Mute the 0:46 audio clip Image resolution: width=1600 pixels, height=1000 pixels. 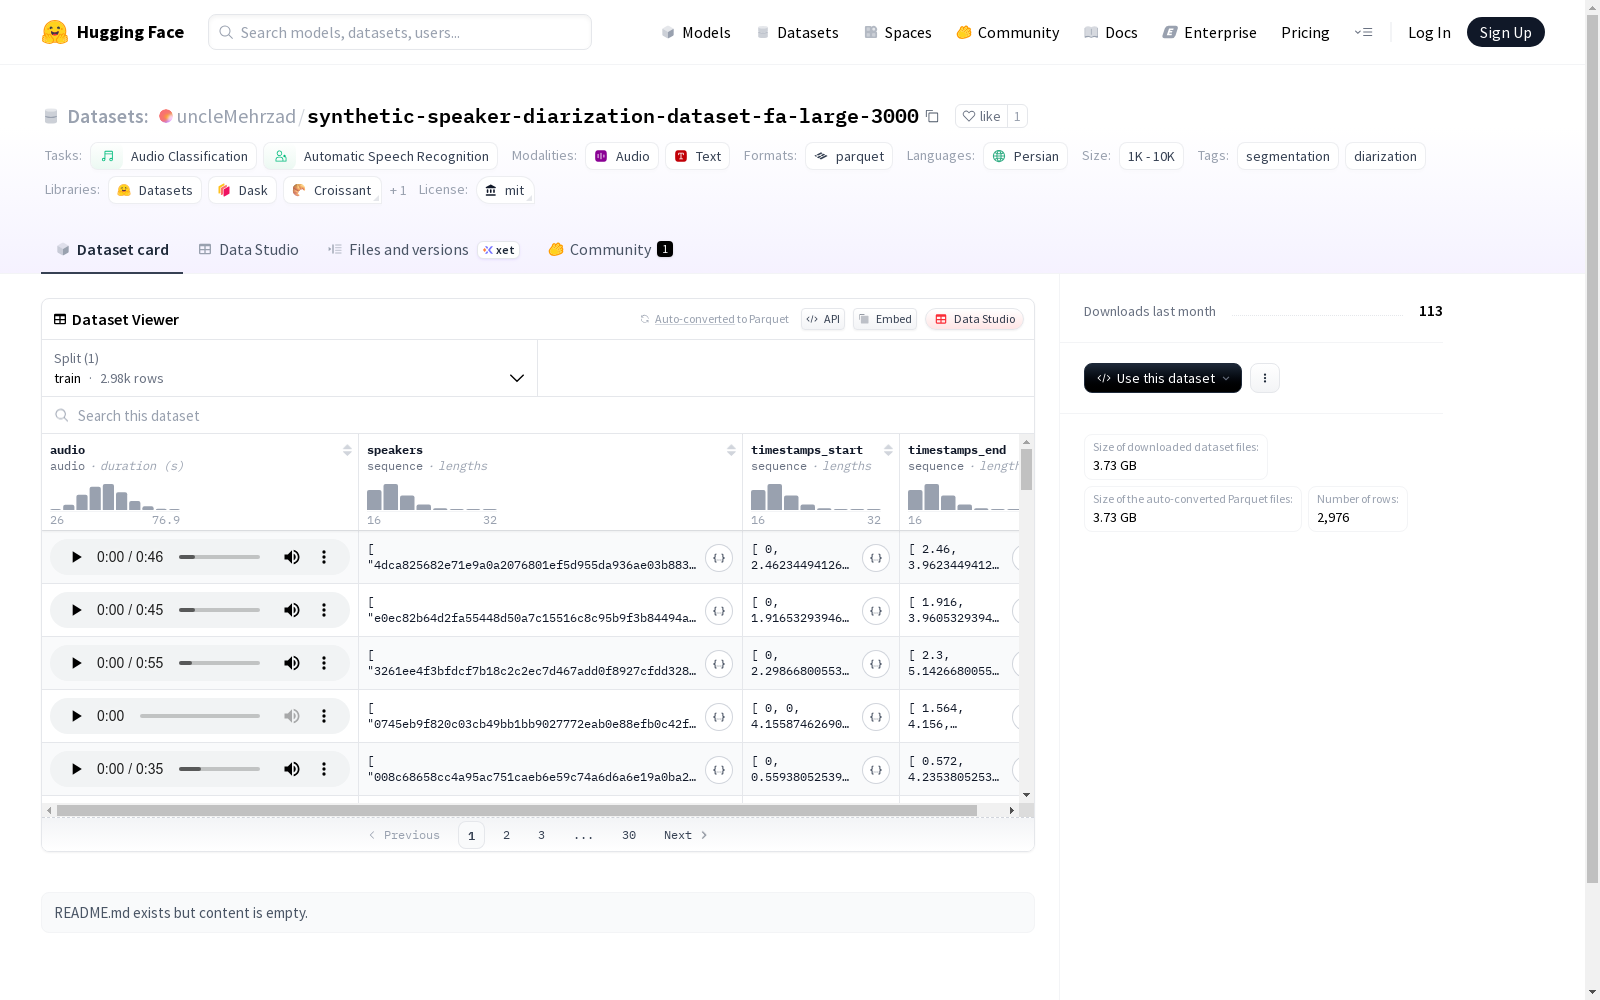(x=292, y=557)
